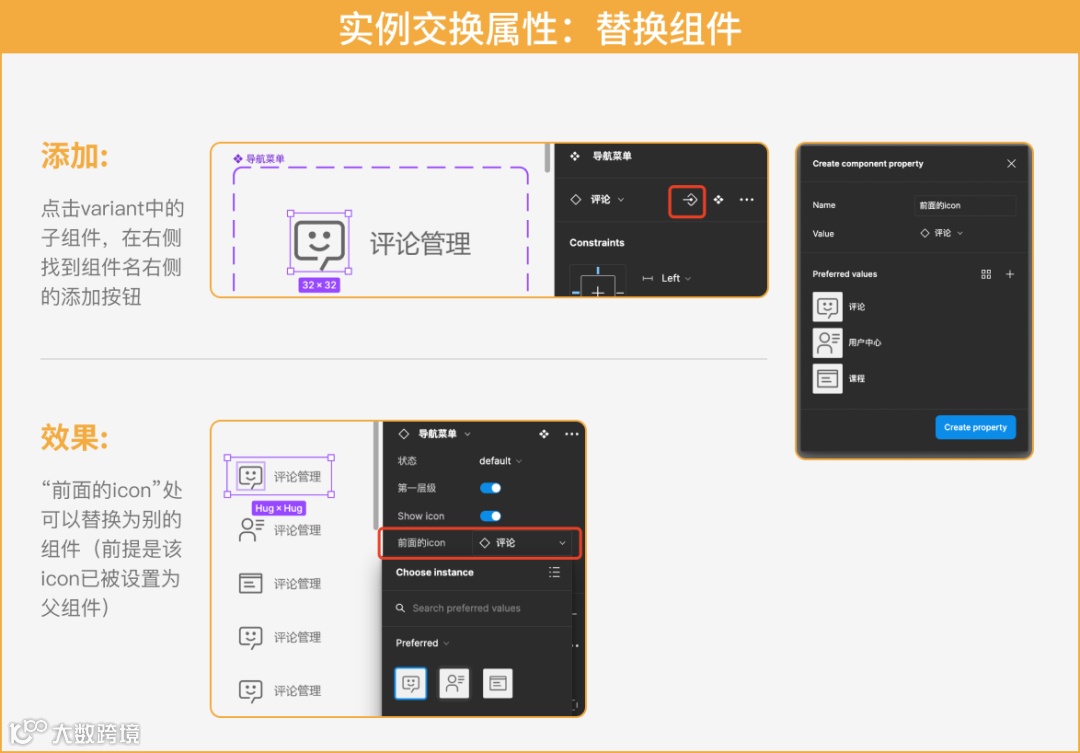Add a preferred value with plus icon
Screen dimensions: 1080x753
click(x=1010, y=274)
